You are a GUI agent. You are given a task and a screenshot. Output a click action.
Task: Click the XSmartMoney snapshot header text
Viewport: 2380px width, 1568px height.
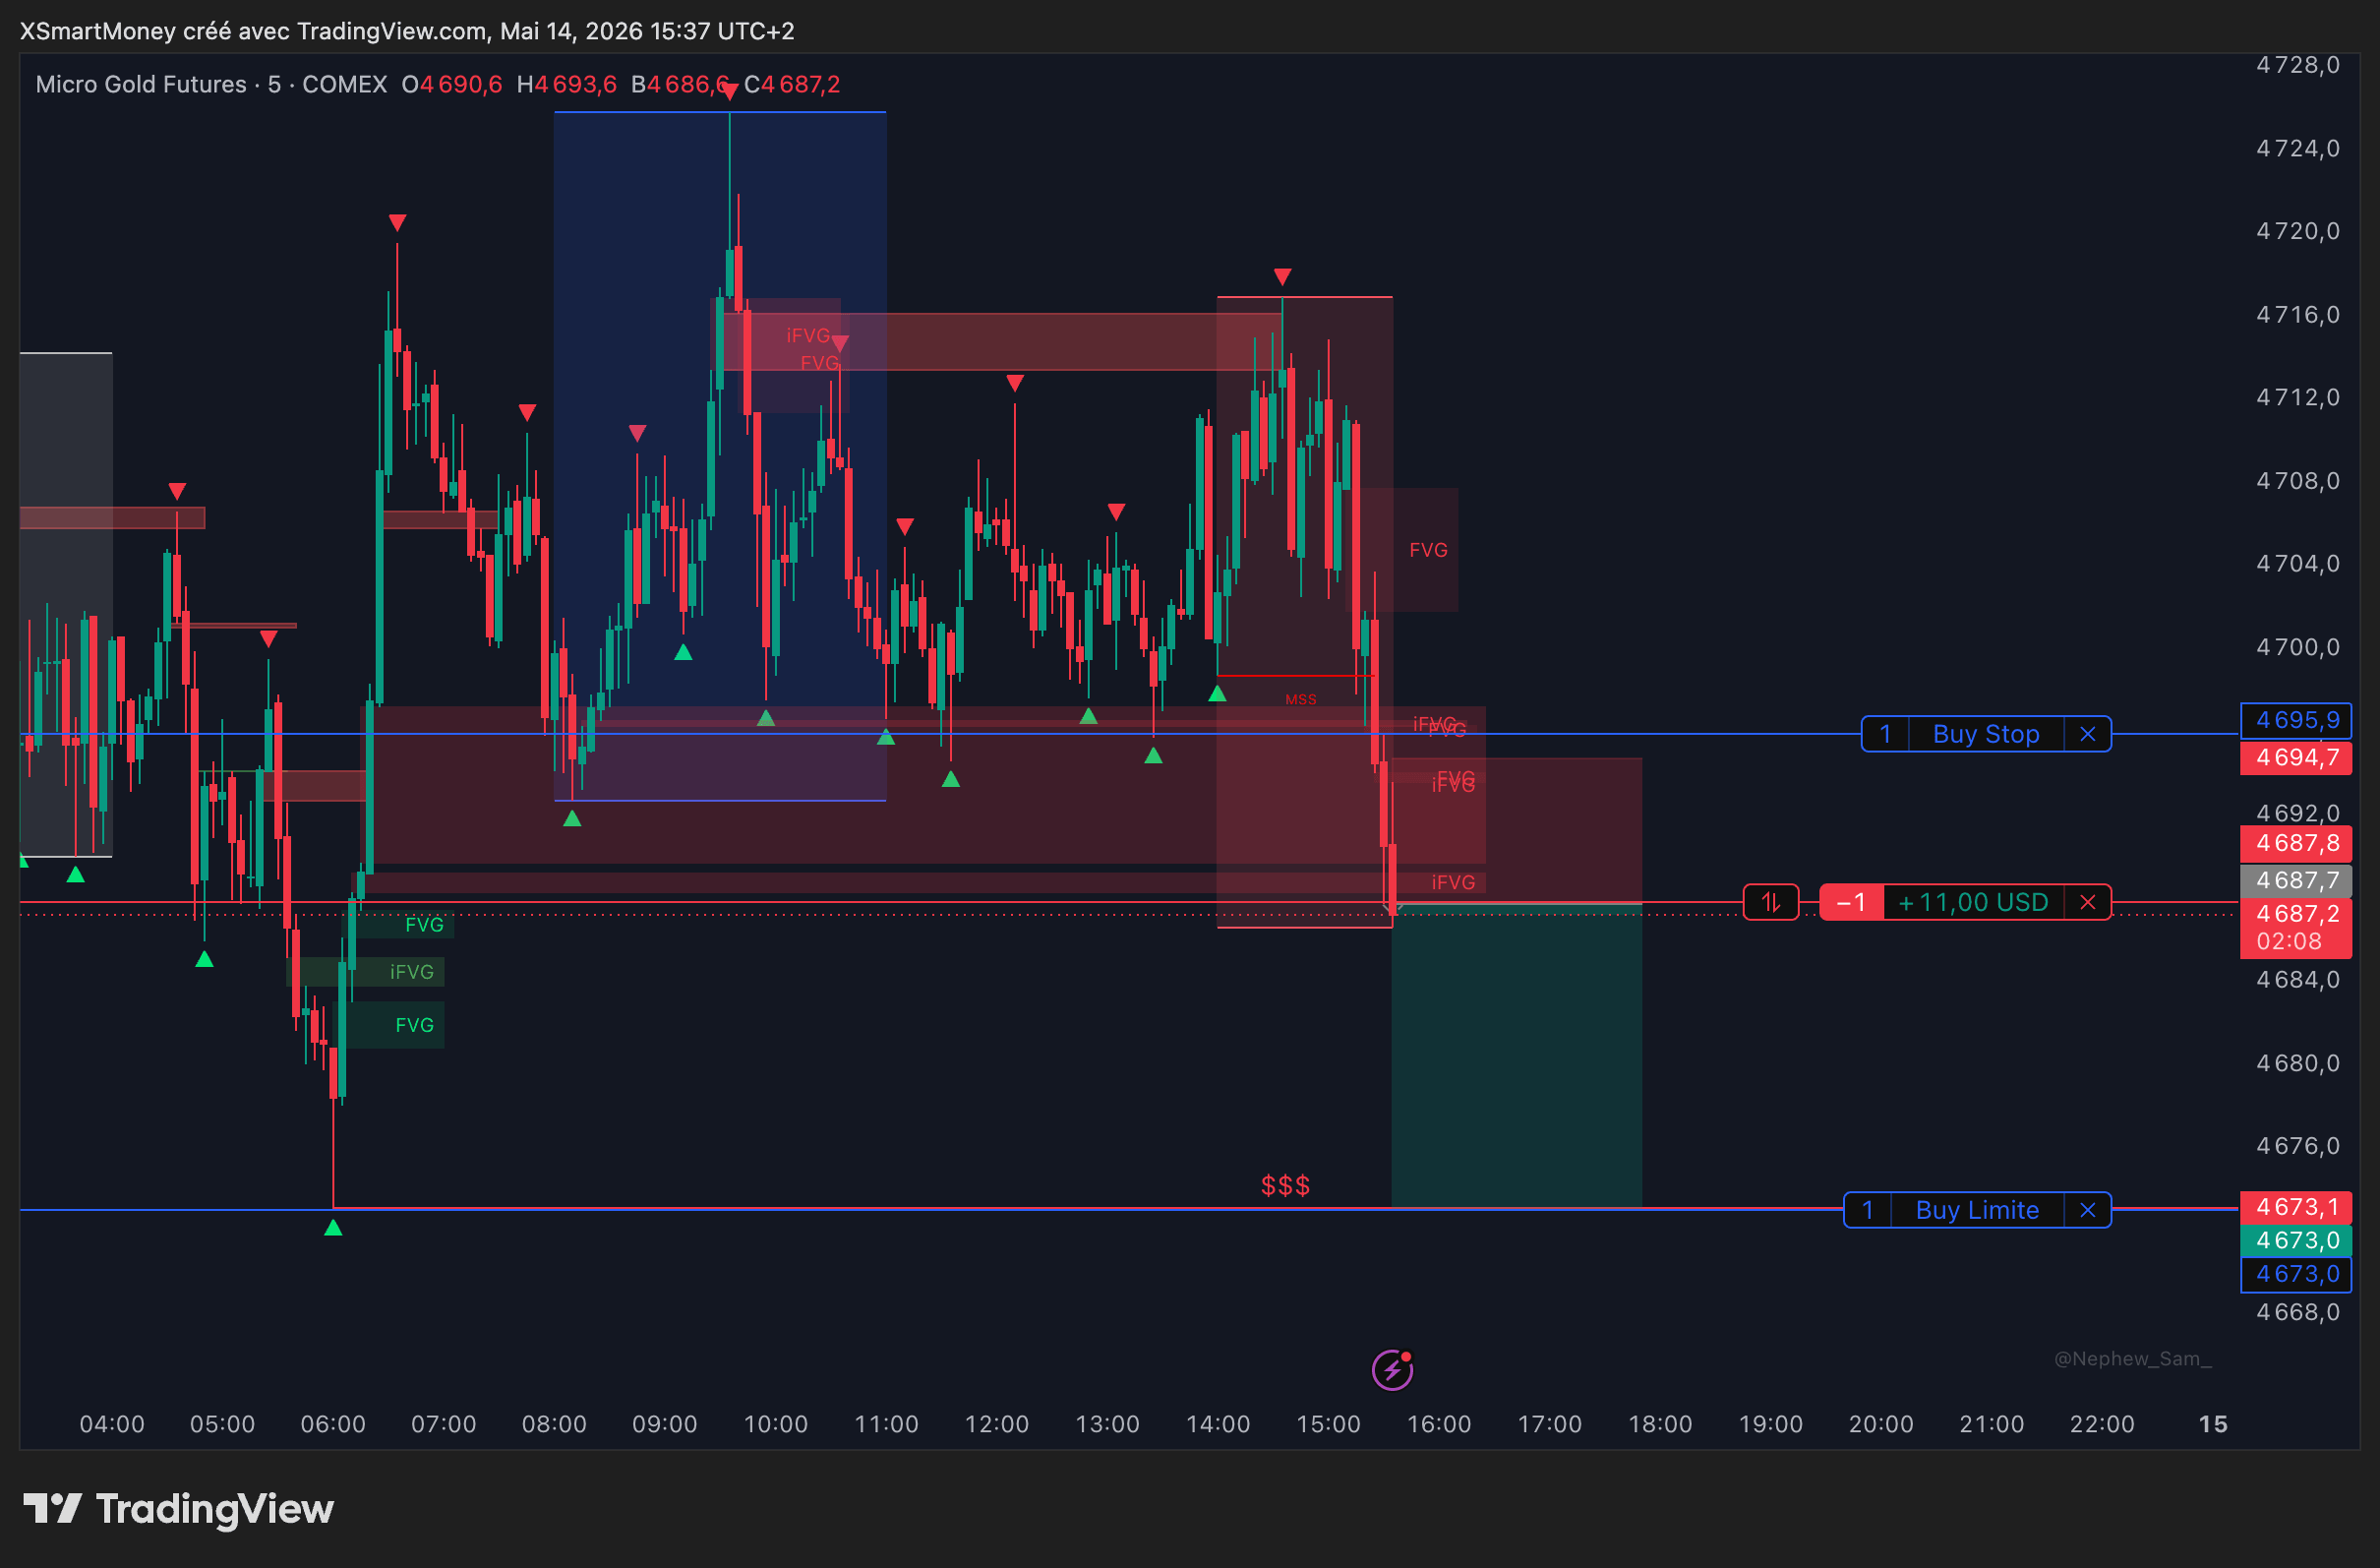[x=407, y=31]
